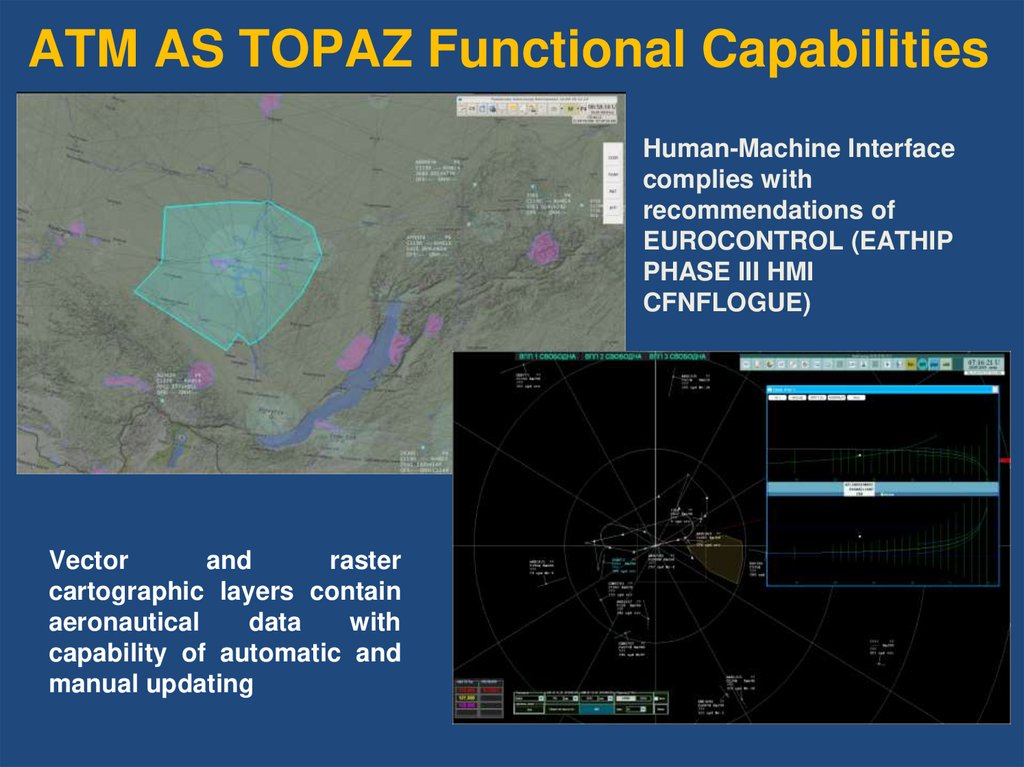
Task: Toggle the checkbox in radar bottom panel
Action: [656, 698]
